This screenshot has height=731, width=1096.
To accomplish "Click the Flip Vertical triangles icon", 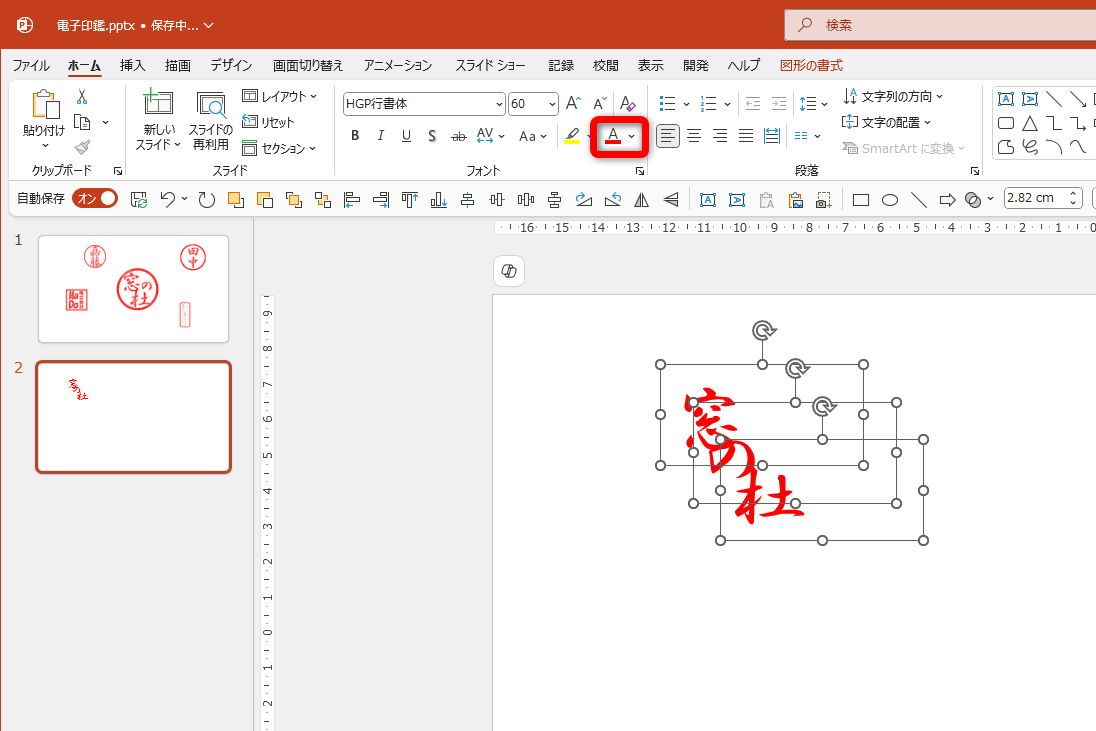I will point(670,200).
